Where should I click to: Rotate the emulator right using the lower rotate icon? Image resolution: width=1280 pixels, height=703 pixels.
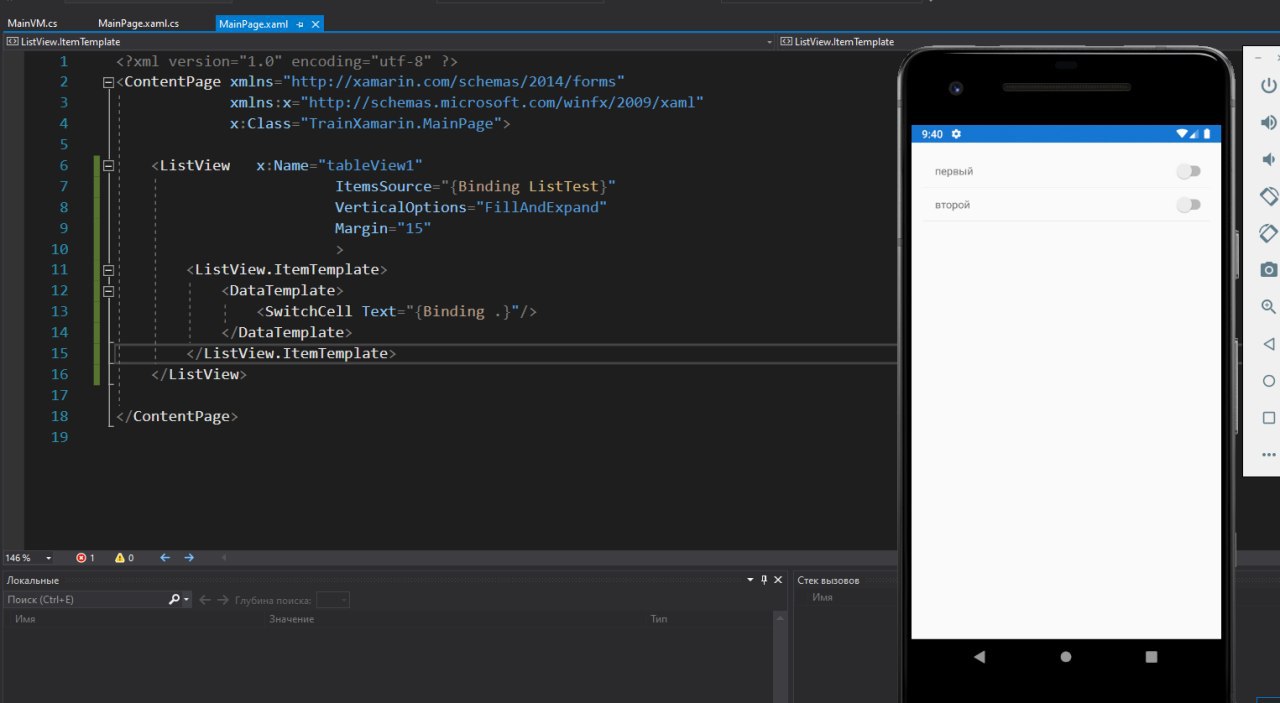click(1268, 233)
